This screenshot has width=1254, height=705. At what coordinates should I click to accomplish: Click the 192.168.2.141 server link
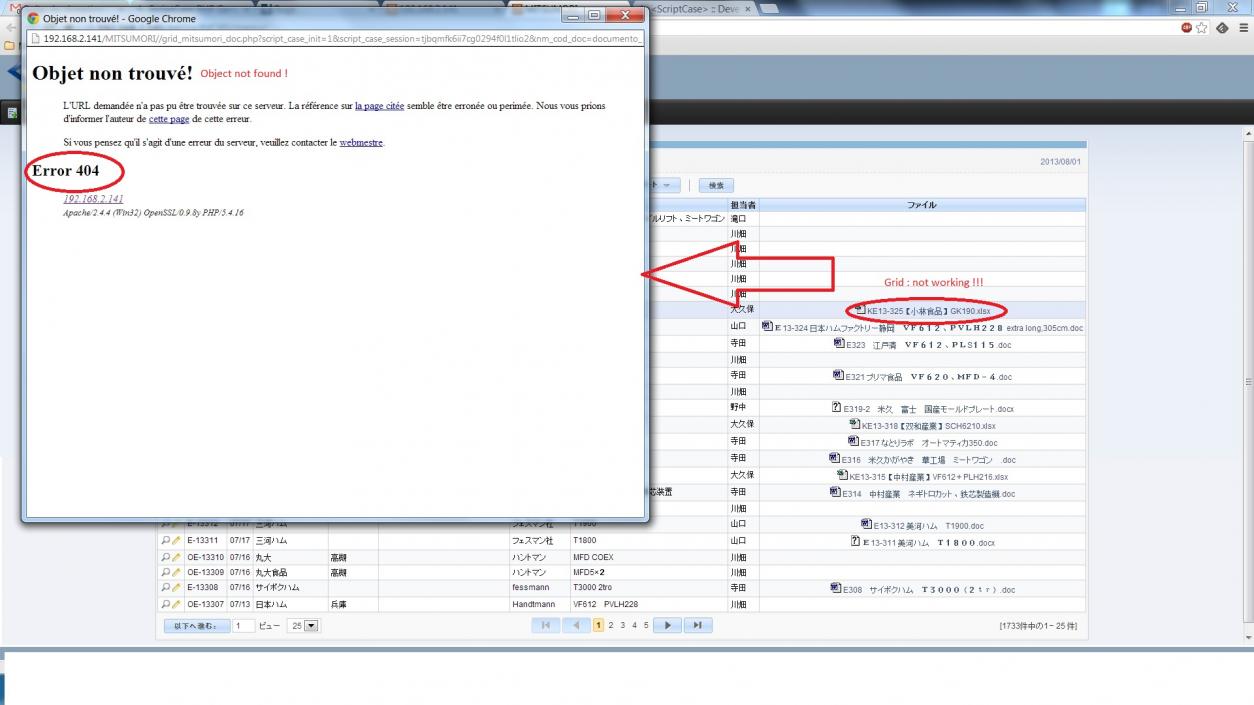coord(93,199)
